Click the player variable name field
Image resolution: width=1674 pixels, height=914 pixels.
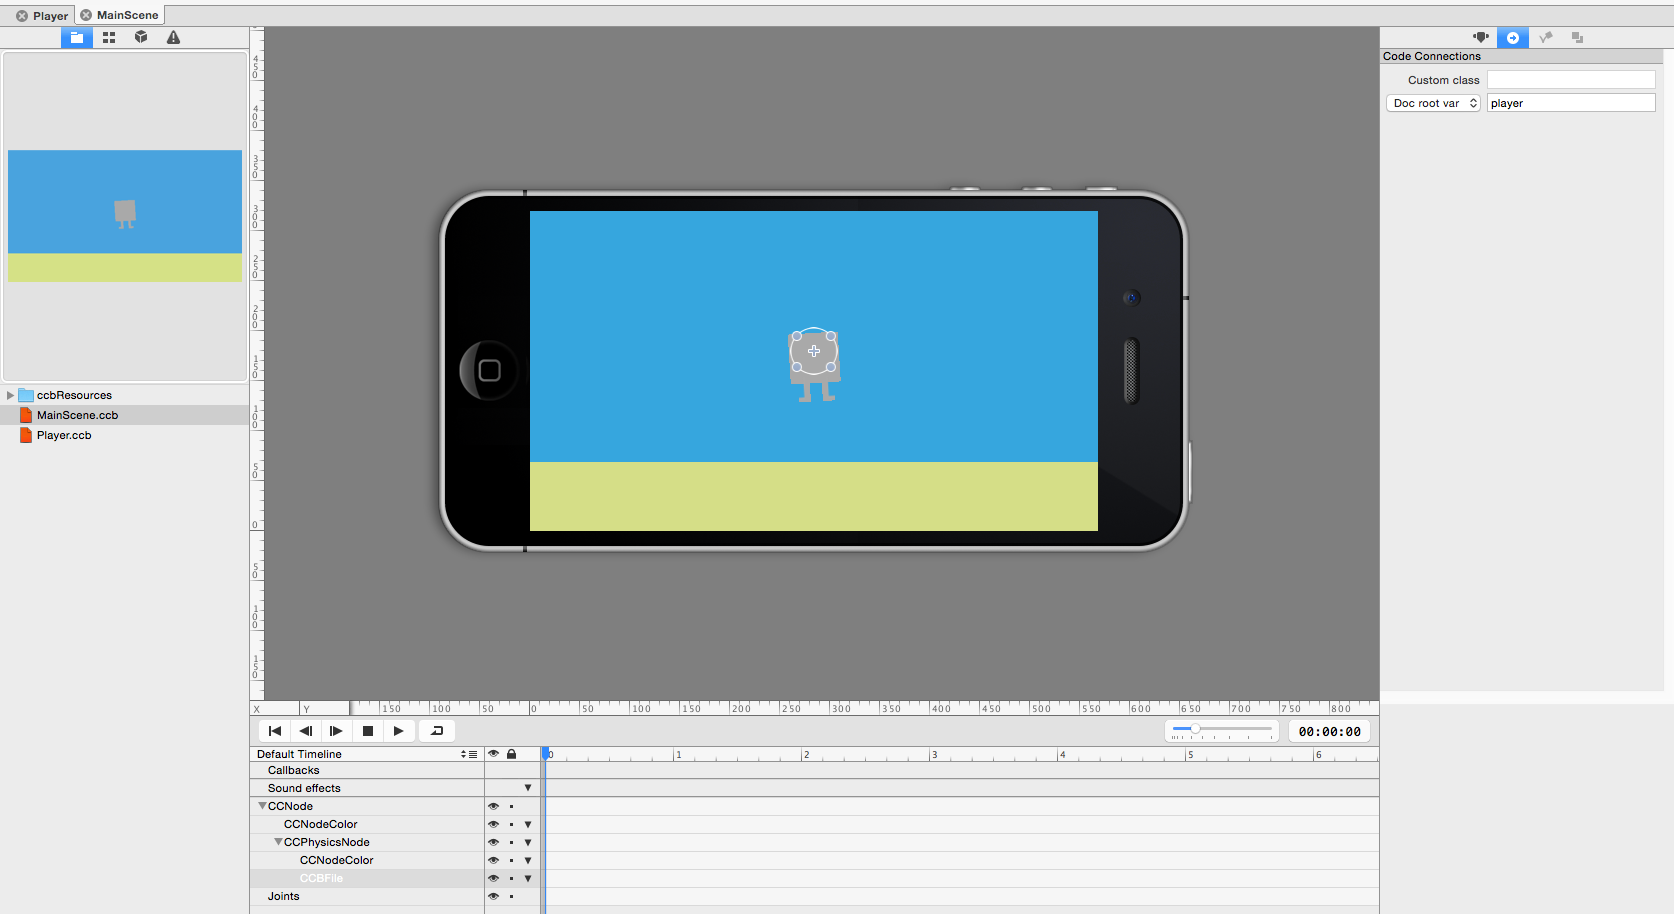click(x=1571, y=103)
